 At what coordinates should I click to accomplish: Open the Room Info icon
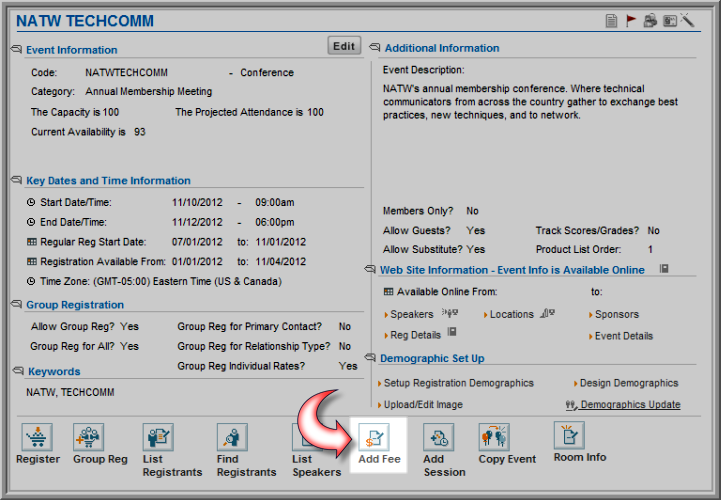pos(569,435)
